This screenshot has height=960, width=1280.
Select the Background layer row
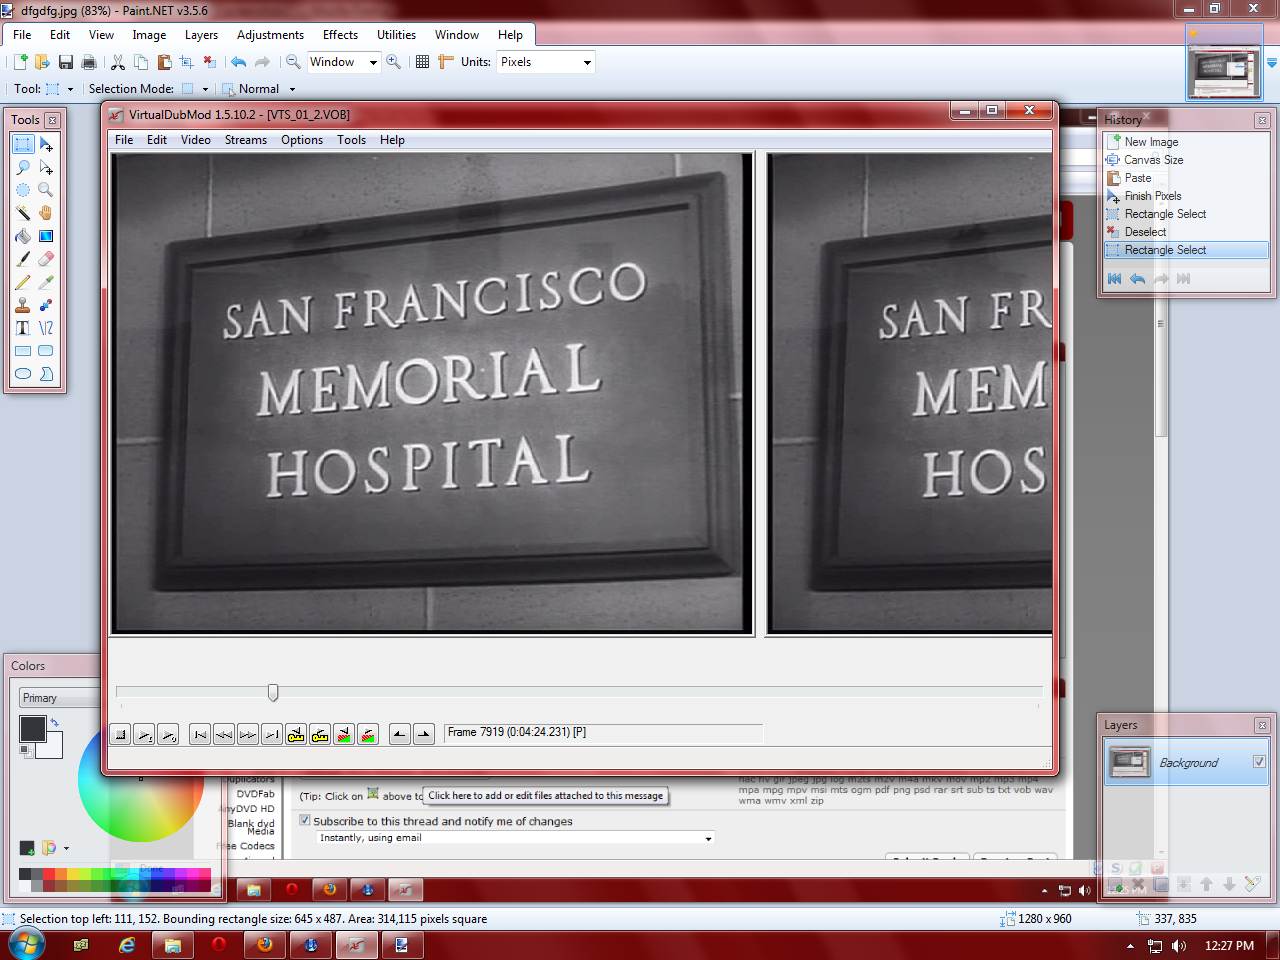coord(1187,762)
